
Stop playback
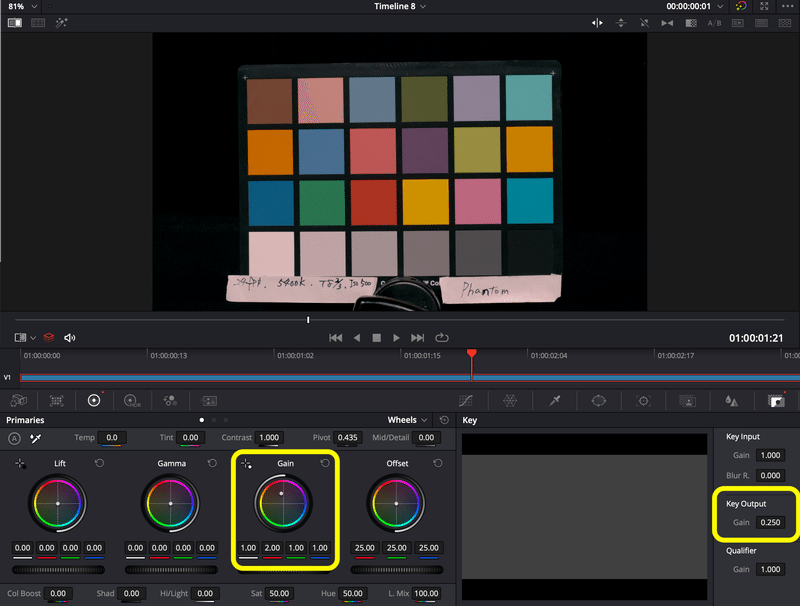377,338
